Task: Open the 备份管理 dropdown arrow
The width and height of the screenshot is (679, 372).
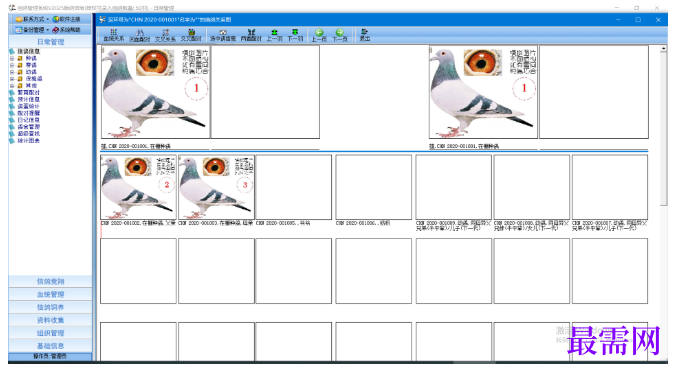Action: (x=48, y=30)
